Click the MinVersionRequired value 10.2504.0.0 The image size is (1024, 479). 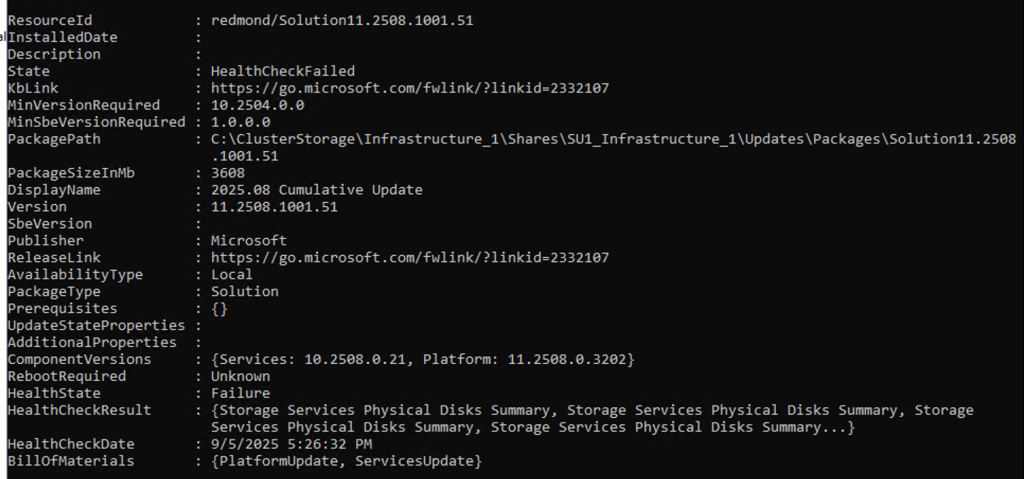(x=257, y=105)
